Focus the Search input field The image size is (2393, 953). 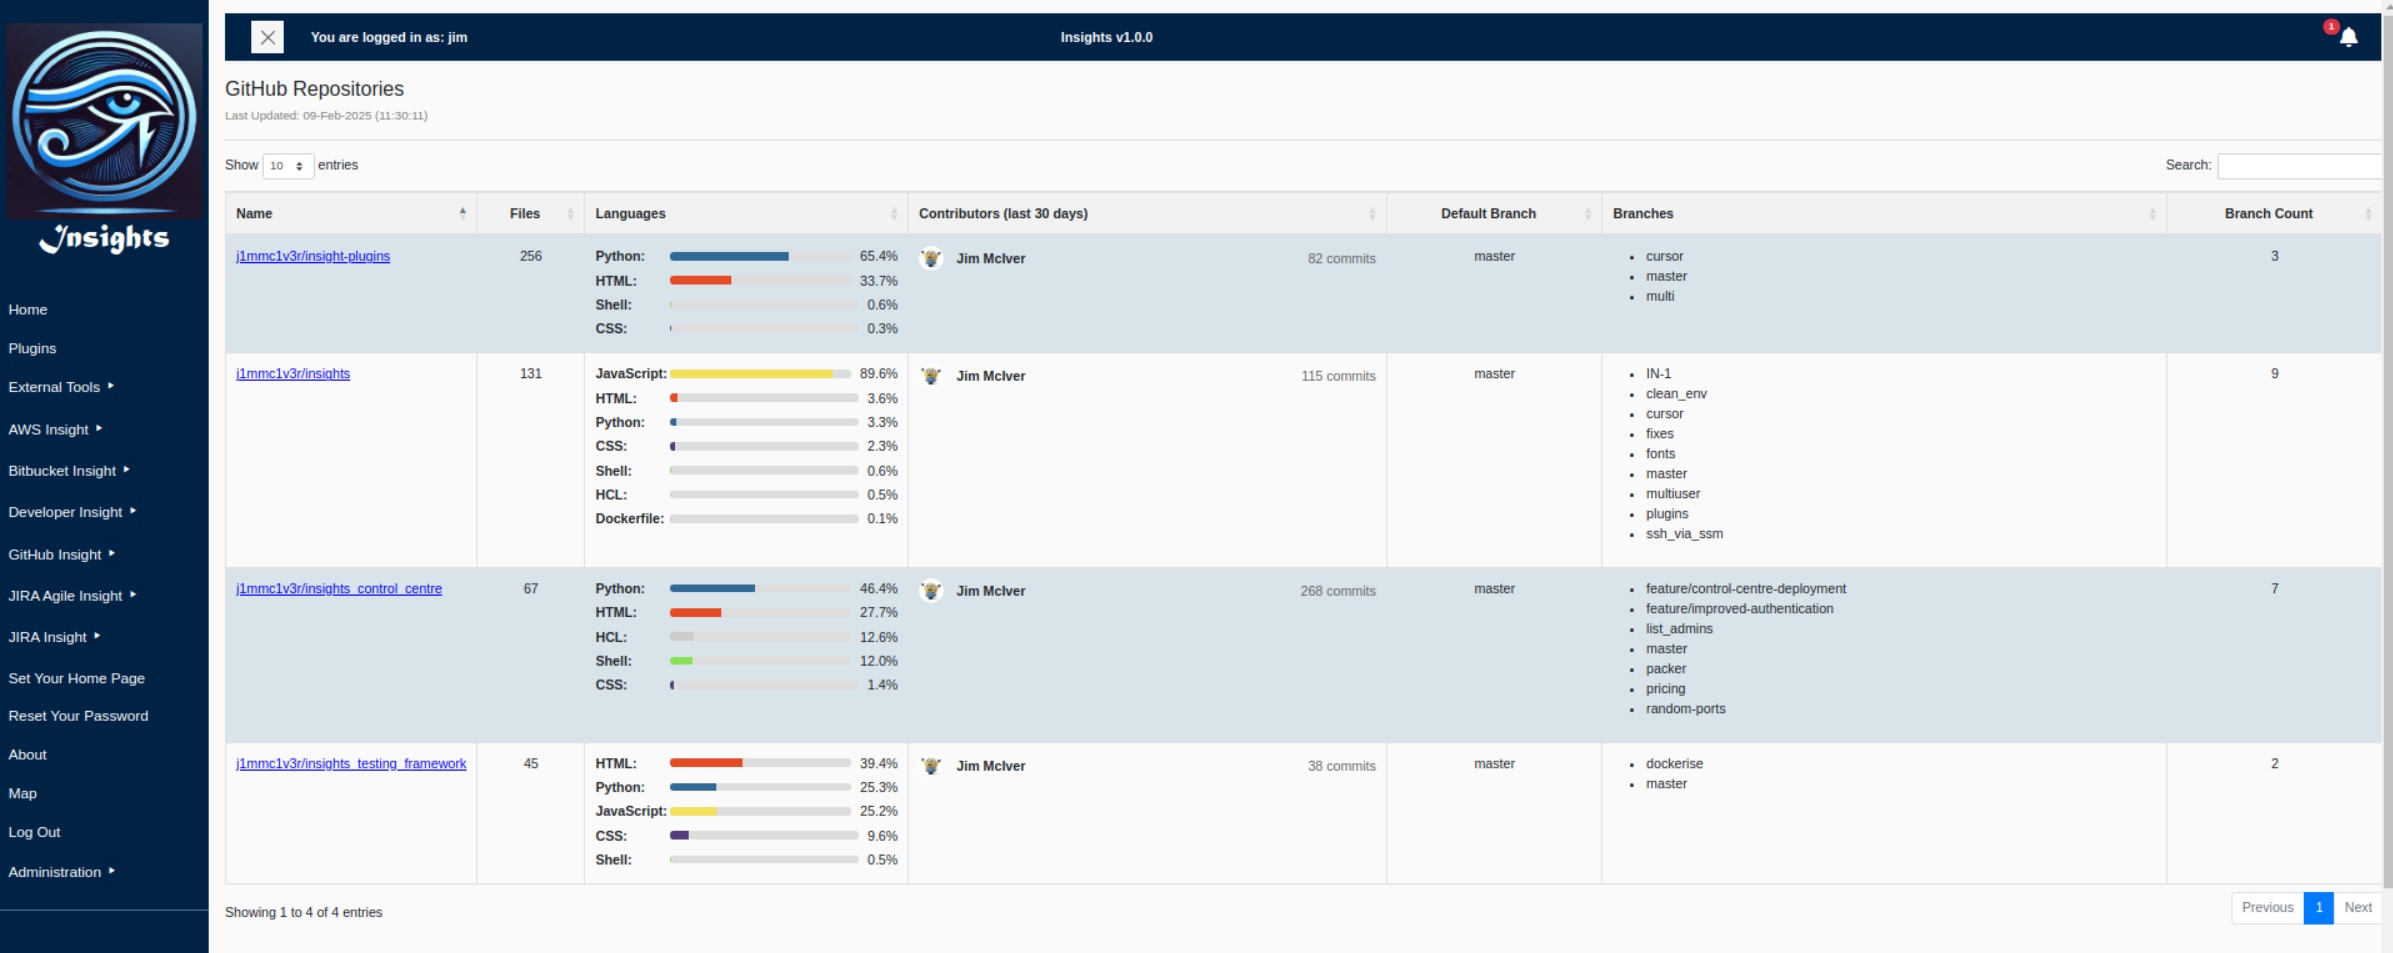pyautogui.click(x=2299, y=166)
